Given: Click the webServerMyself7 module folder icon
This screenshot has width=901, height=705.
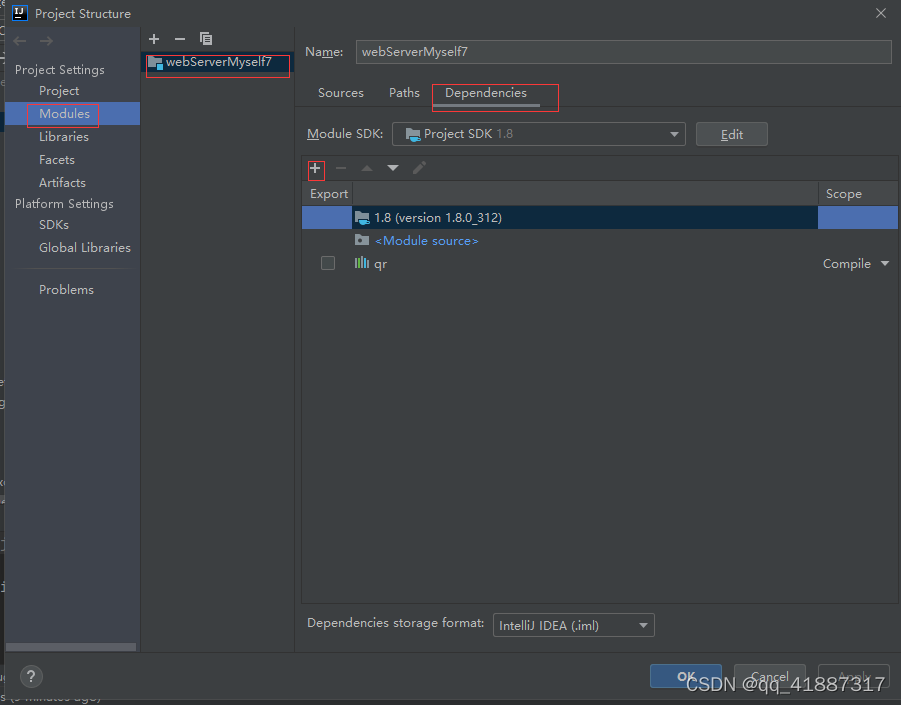Looking at the screenshot, I should pyautogui.click(x=155, y=62).
